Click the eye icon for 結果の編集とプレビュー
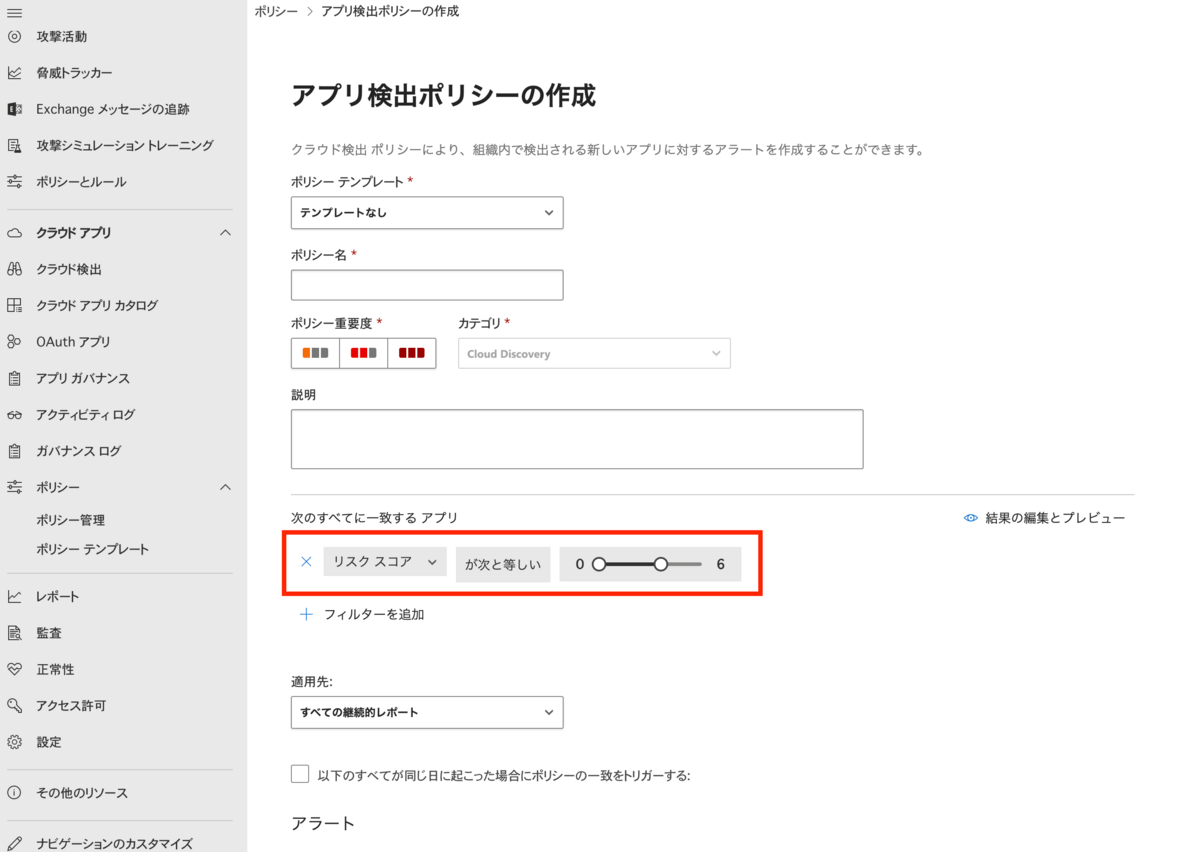The image size is (1200, 852). (x=970, y=518)
